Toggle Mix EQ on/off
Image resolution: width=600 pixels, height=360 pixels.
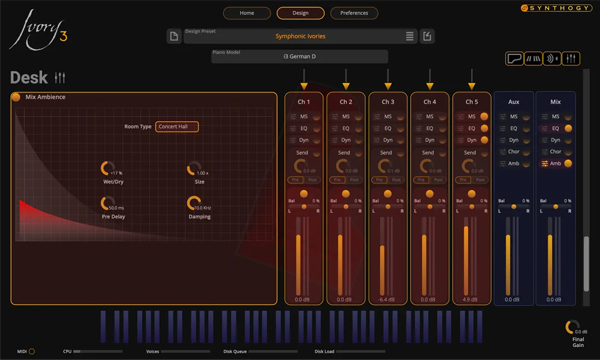coord(568,129)
